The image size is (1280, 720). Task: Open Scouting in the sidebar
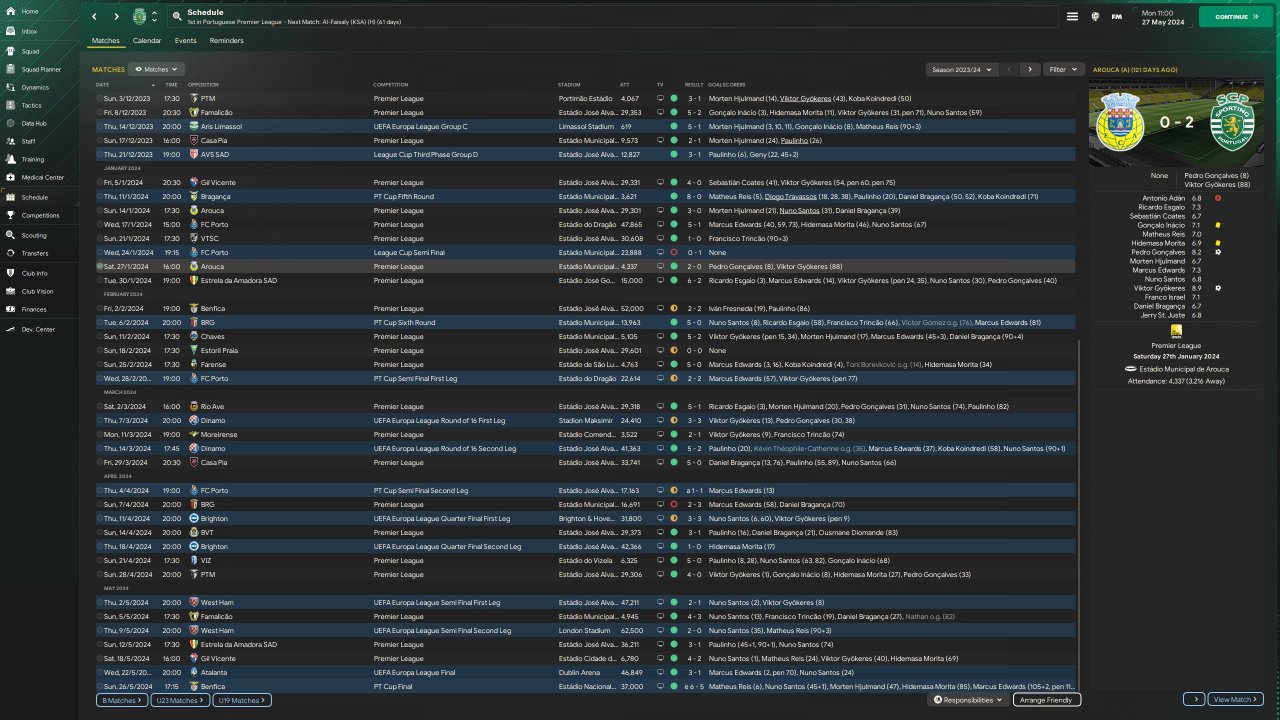(x=33, y=235)
